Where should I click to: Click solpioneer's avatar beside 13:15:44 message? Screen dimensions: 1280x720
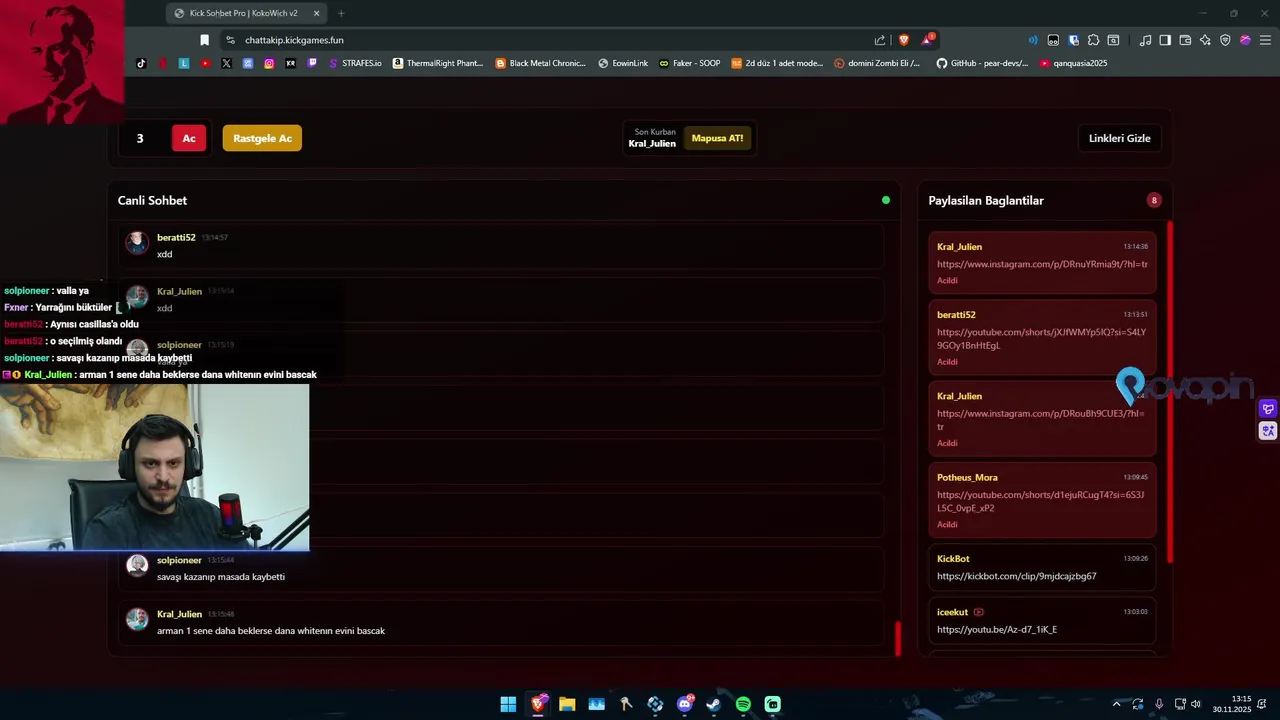coord(137,566)
